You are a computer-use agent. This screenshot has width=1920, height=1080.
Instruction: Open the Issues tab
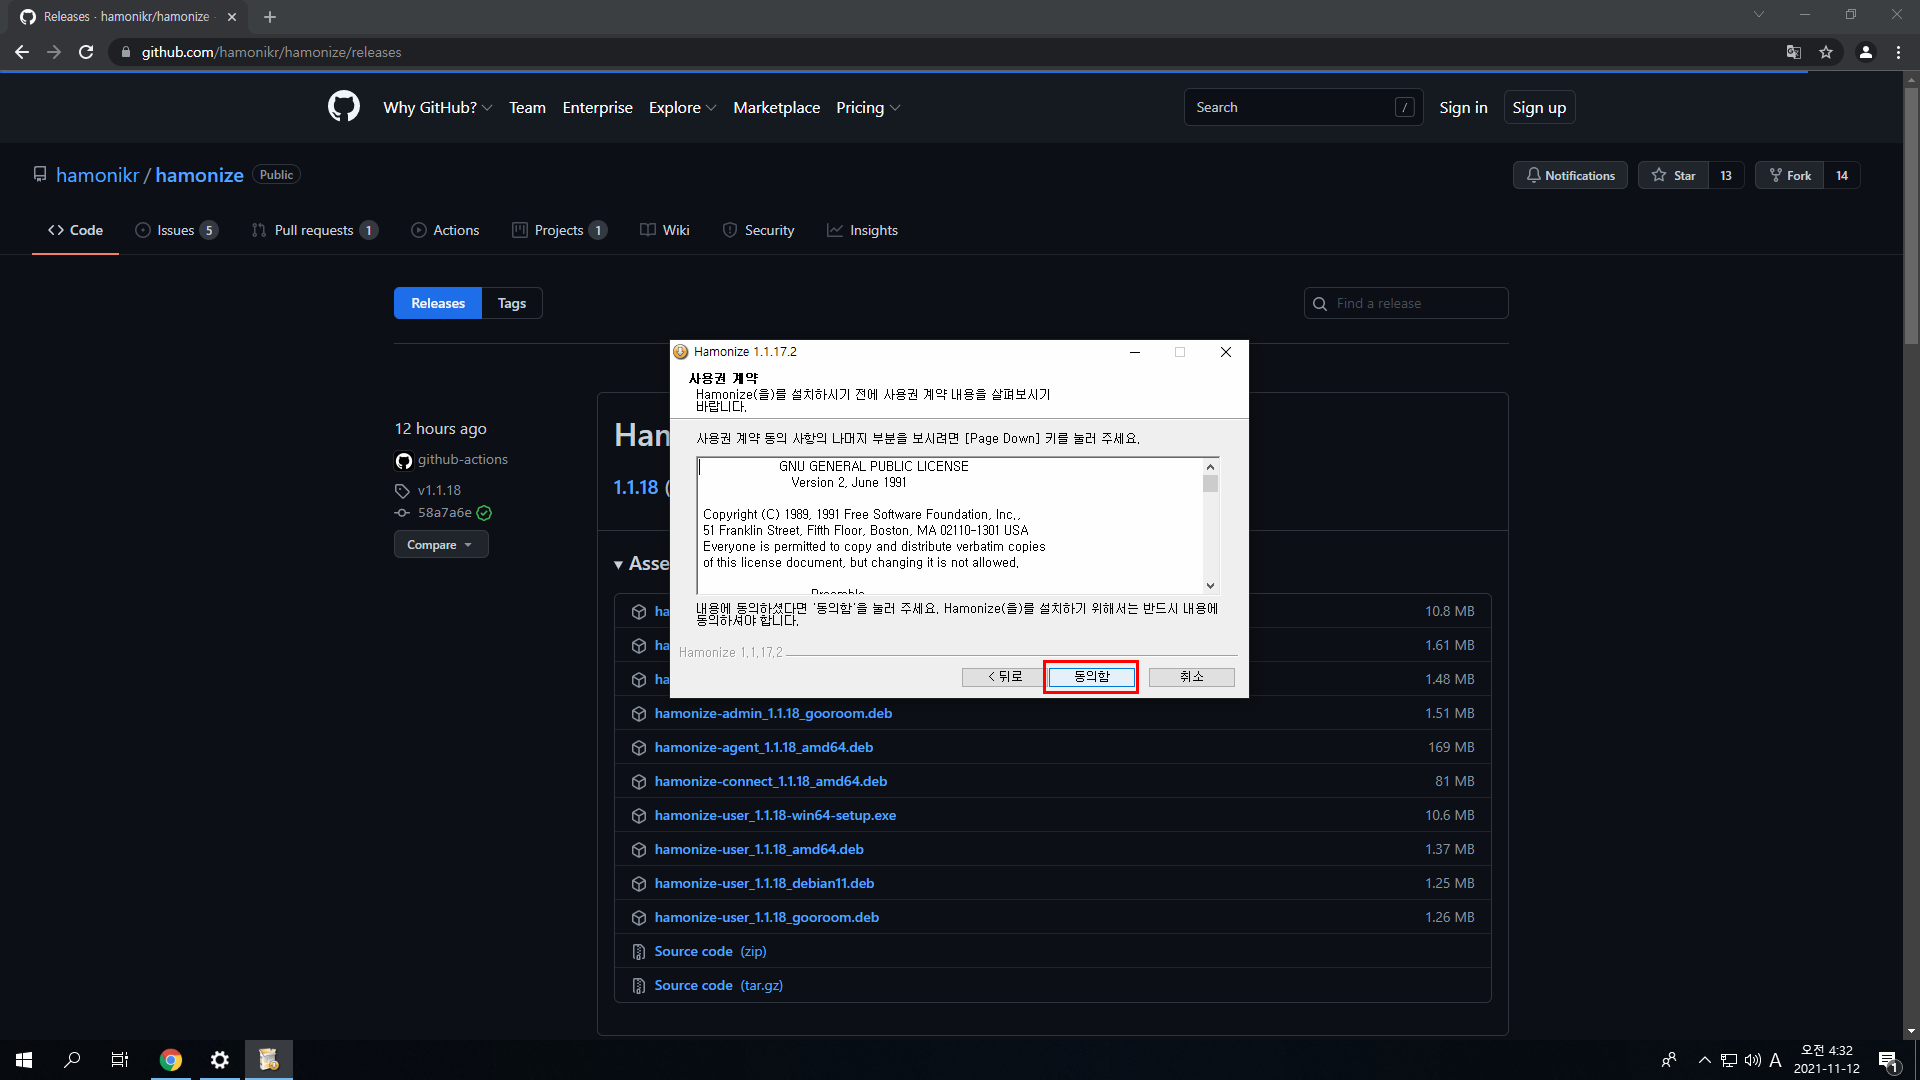coord(177,230)
